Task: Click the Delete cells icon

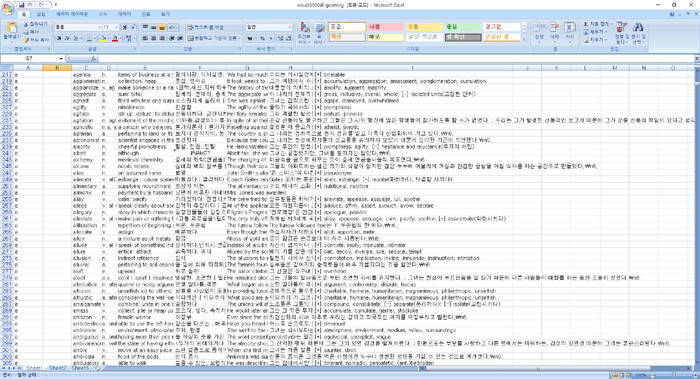Action: [x=554, y=31]
